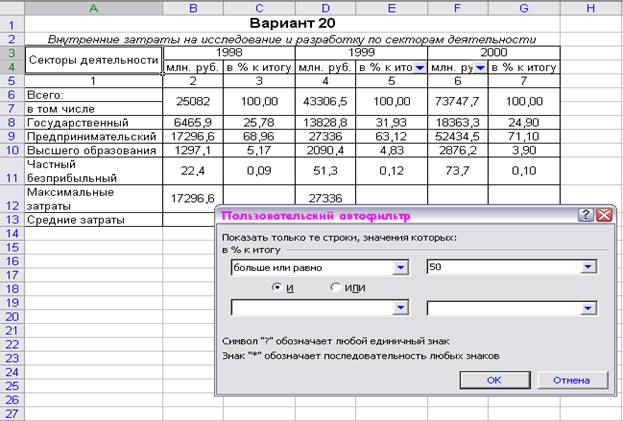This screenshot has height=421, width=623.
Task: Click the empty second value field
Action: tap(504, 308)
